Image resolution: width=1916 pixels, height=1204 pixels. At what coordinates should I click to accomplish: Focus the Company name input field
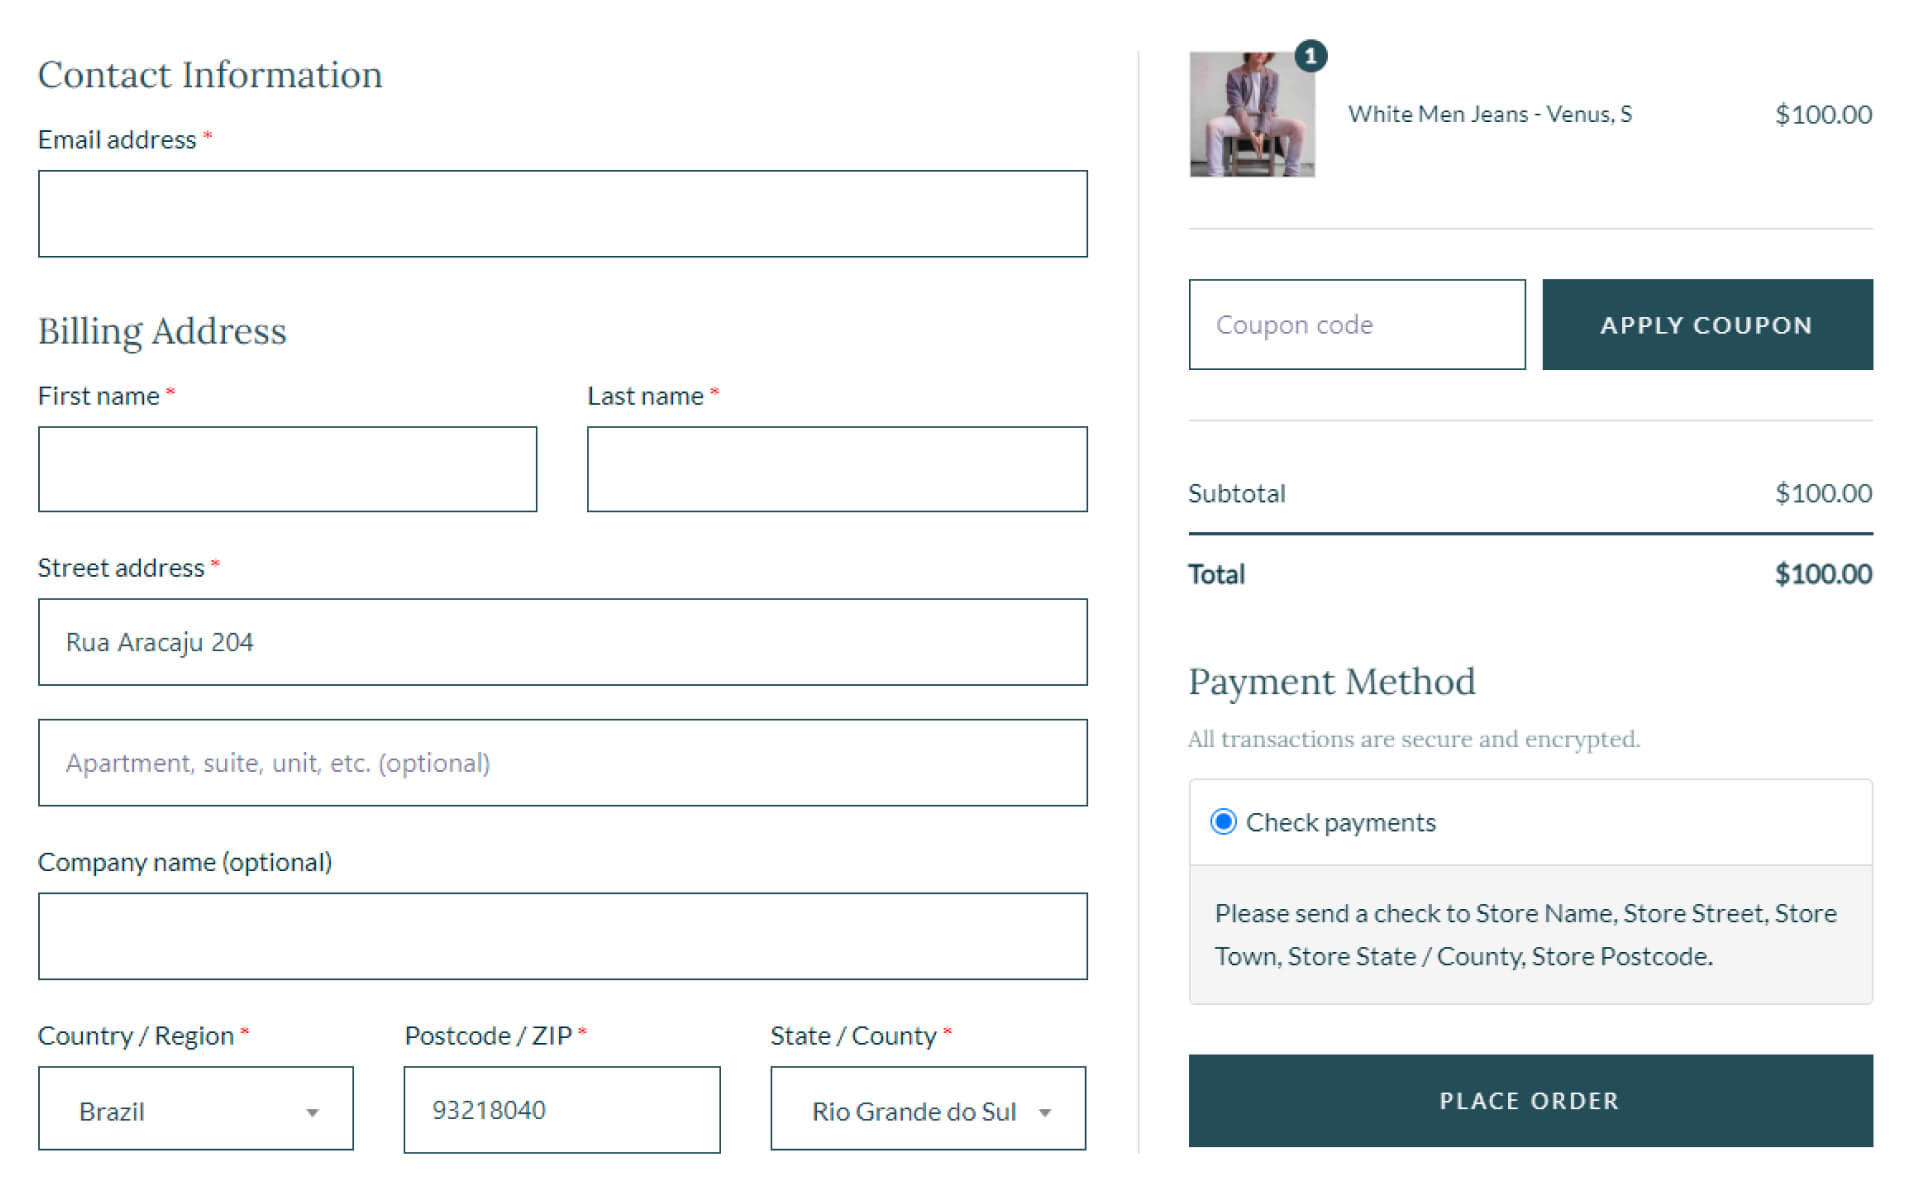[x=562, y=936]
